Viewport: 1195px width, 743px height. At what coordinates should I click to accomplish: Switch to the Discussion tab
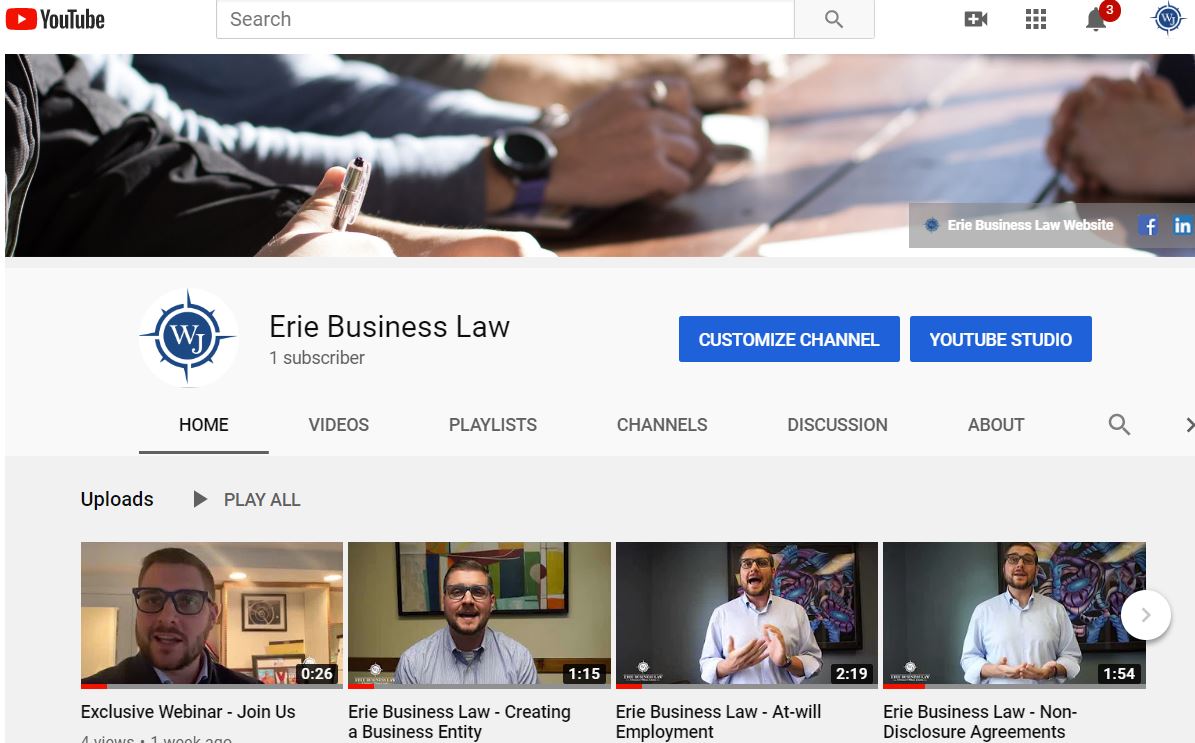(837, 424)
